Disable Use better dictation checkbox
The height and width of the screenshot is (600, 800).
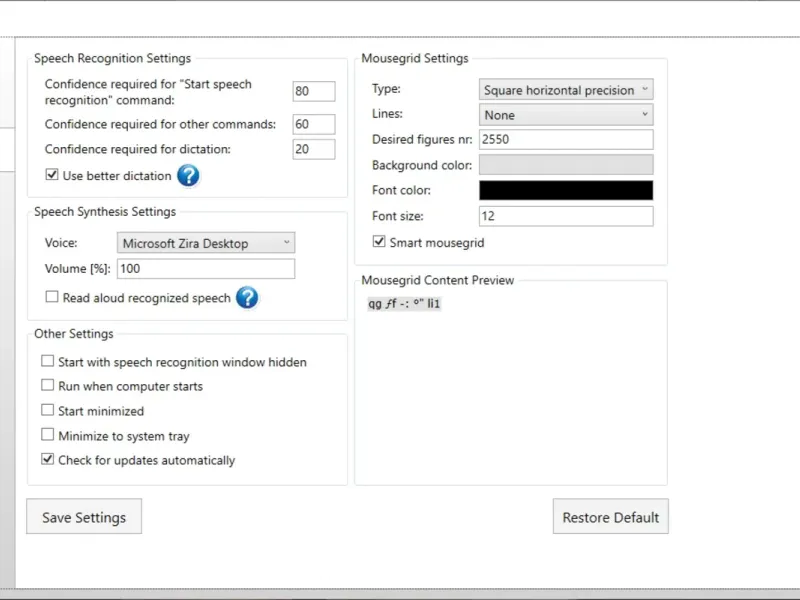[52, 176]
